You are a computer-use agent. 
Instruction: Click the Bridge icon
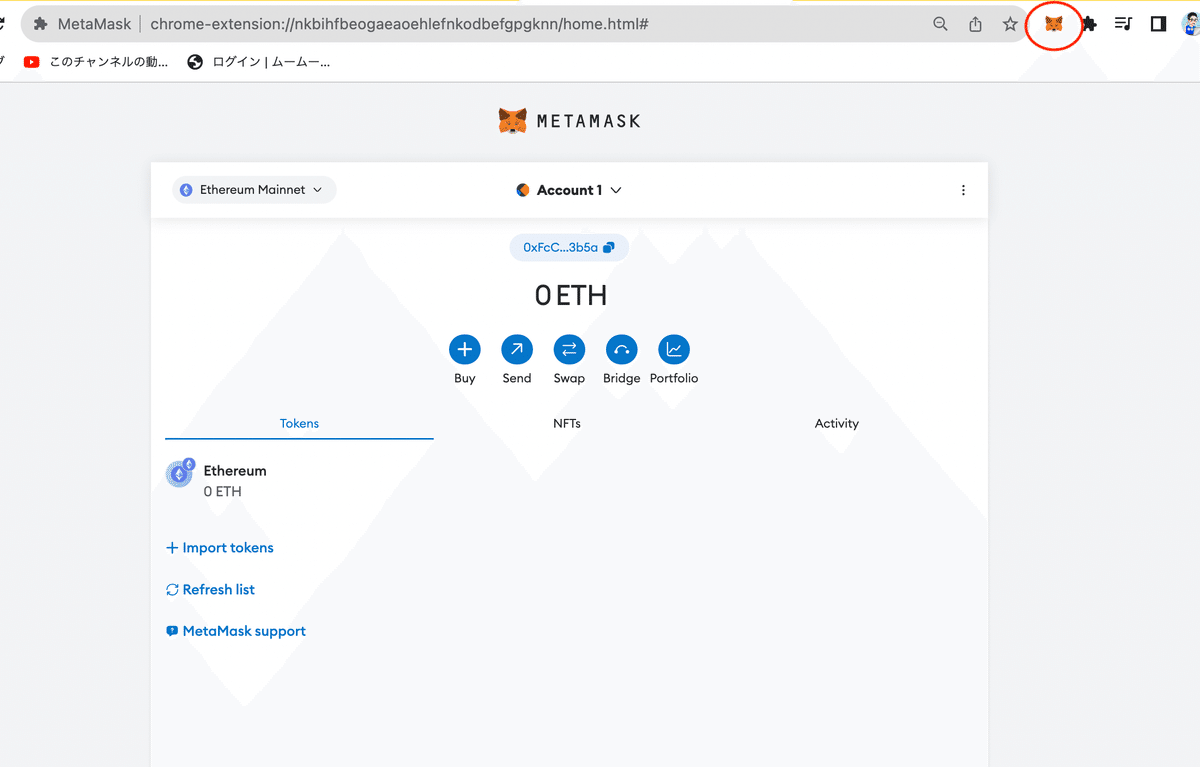[x=621, y=349]
